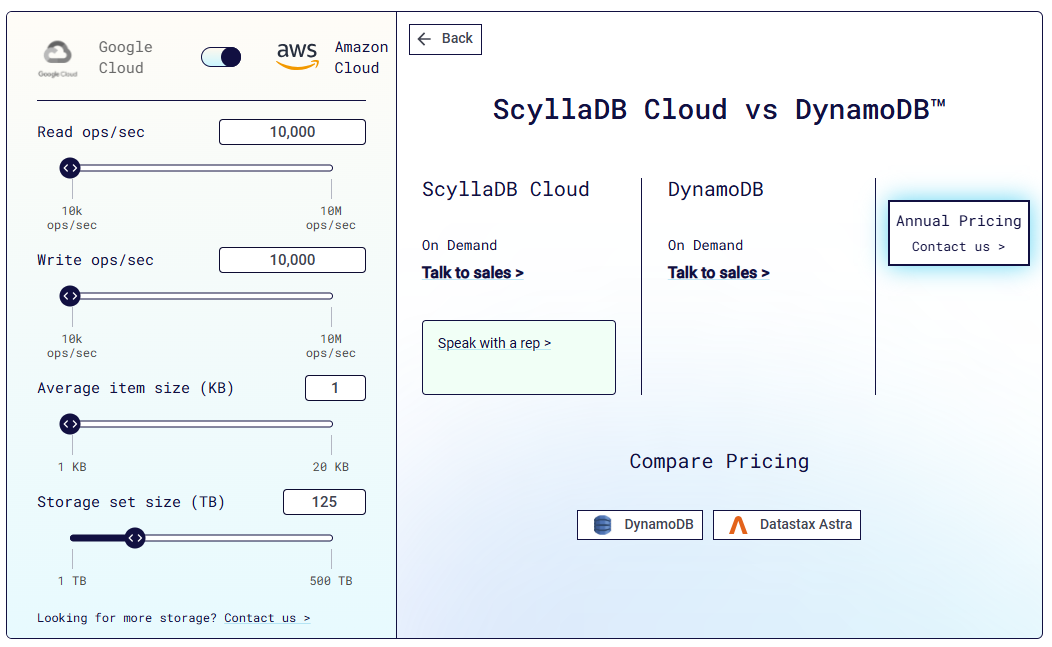
Task: Compare pricing with Datastax Astra button
Action: click(x=786, y=525)
